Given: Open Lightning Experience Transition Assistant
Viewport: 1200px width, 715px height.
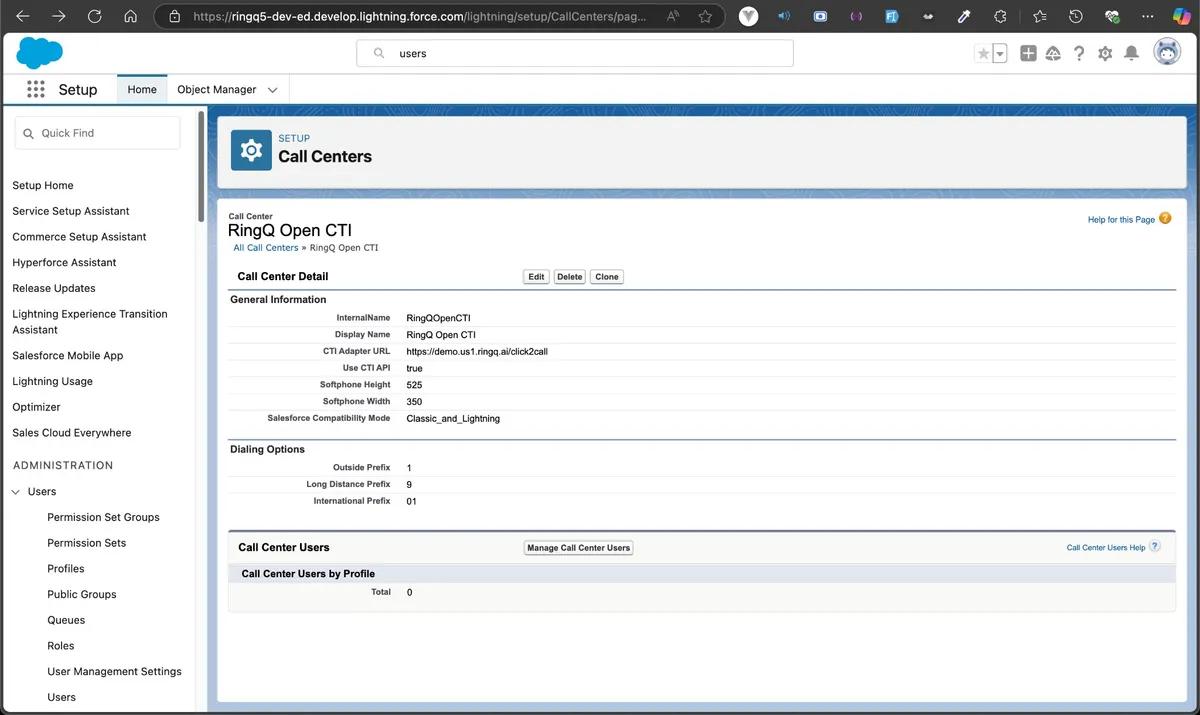Looking at the screenshot, I should point(90,322).
